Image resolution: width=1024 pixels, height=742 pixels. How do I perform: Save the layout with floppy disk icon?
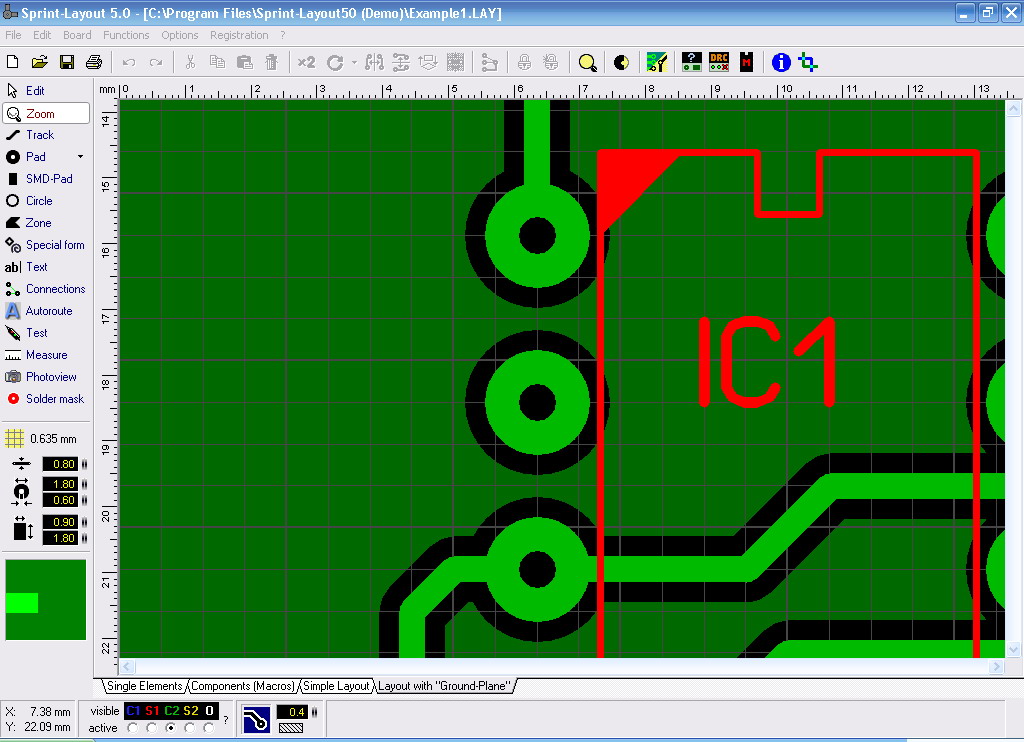pyautogui.click(x=67, y=62)
